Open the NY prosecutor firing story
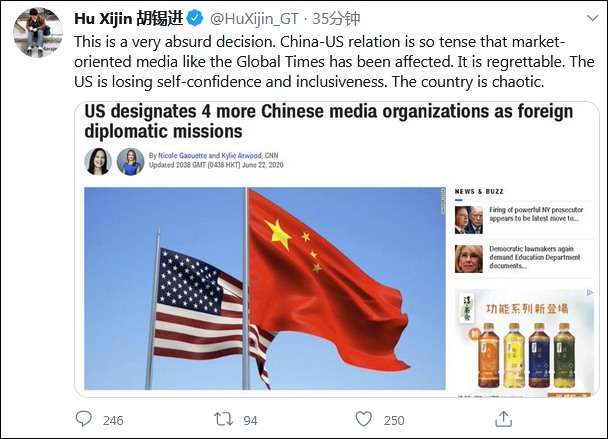Image resolution: width=608 pixels, height=439 pixels. pyautogui.click(x=524, y=220)
